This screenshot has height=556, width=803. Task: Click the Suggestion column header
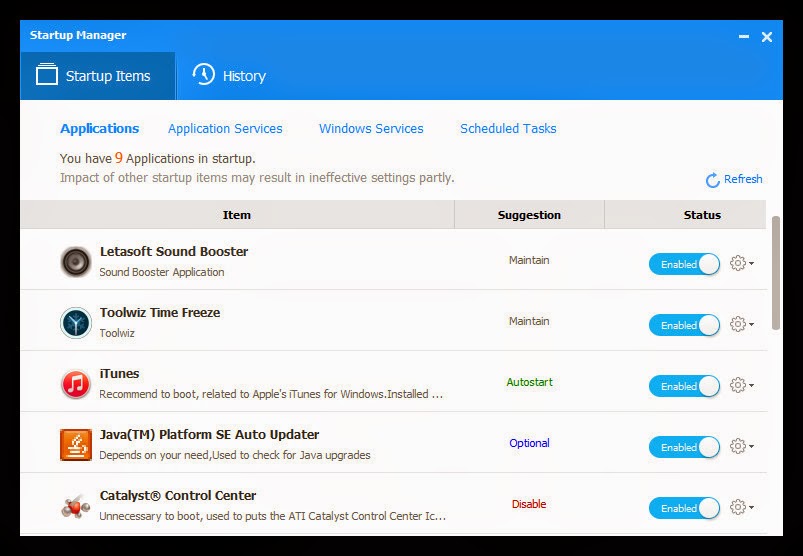tap(529, 215)
